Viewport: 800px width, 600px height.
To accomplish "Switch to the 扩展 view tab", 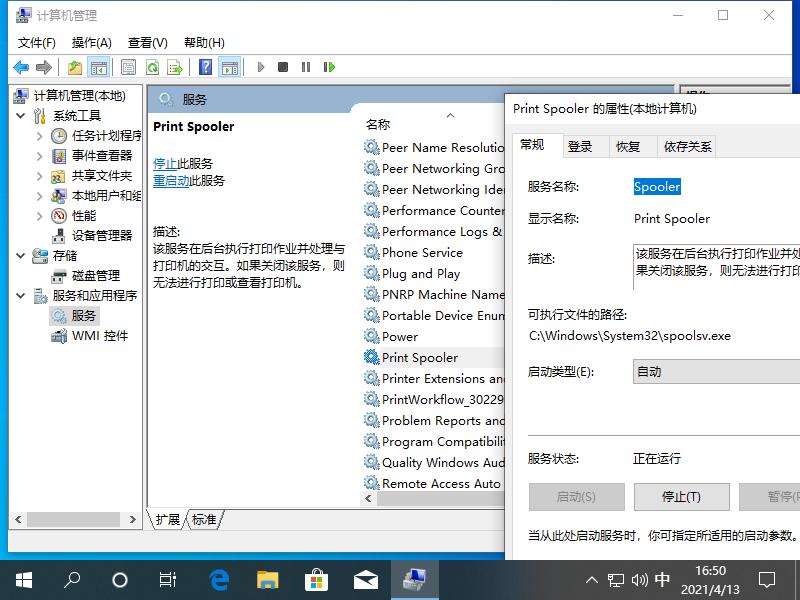I will (x=168, y=519).
